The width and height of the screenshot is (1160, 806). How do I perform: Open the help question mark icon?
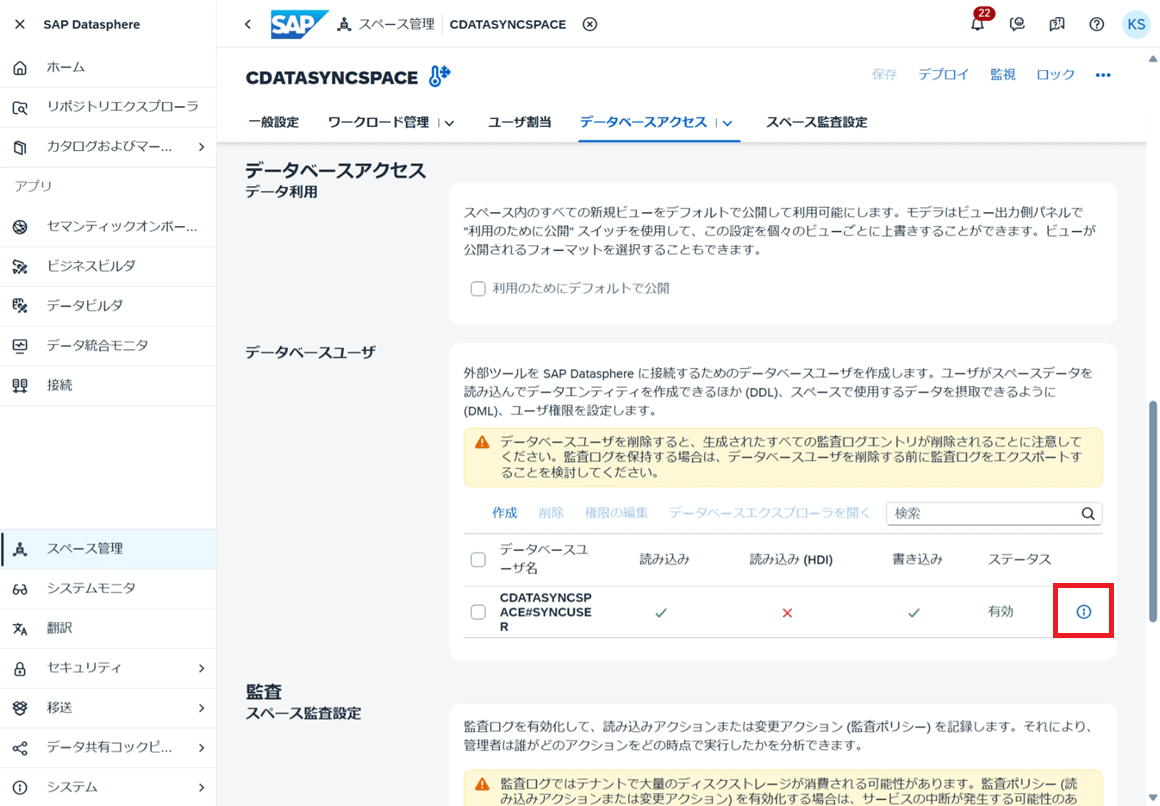(x=1096, y=24)
